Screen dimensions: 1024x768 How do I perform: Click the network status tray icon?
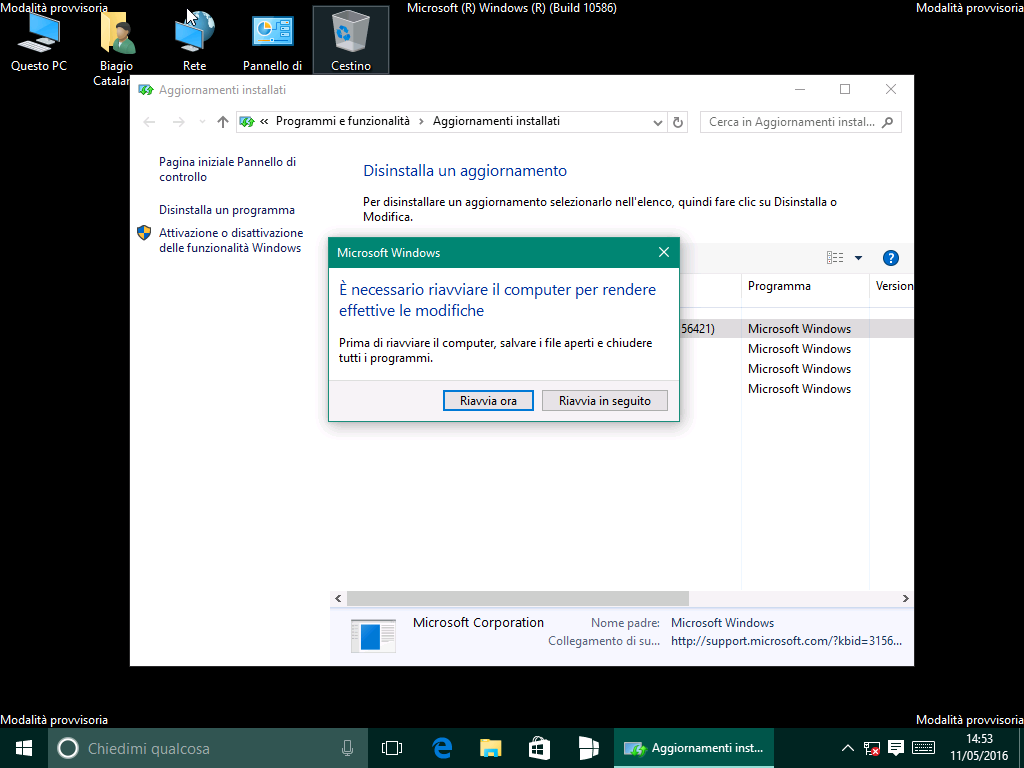871,748
